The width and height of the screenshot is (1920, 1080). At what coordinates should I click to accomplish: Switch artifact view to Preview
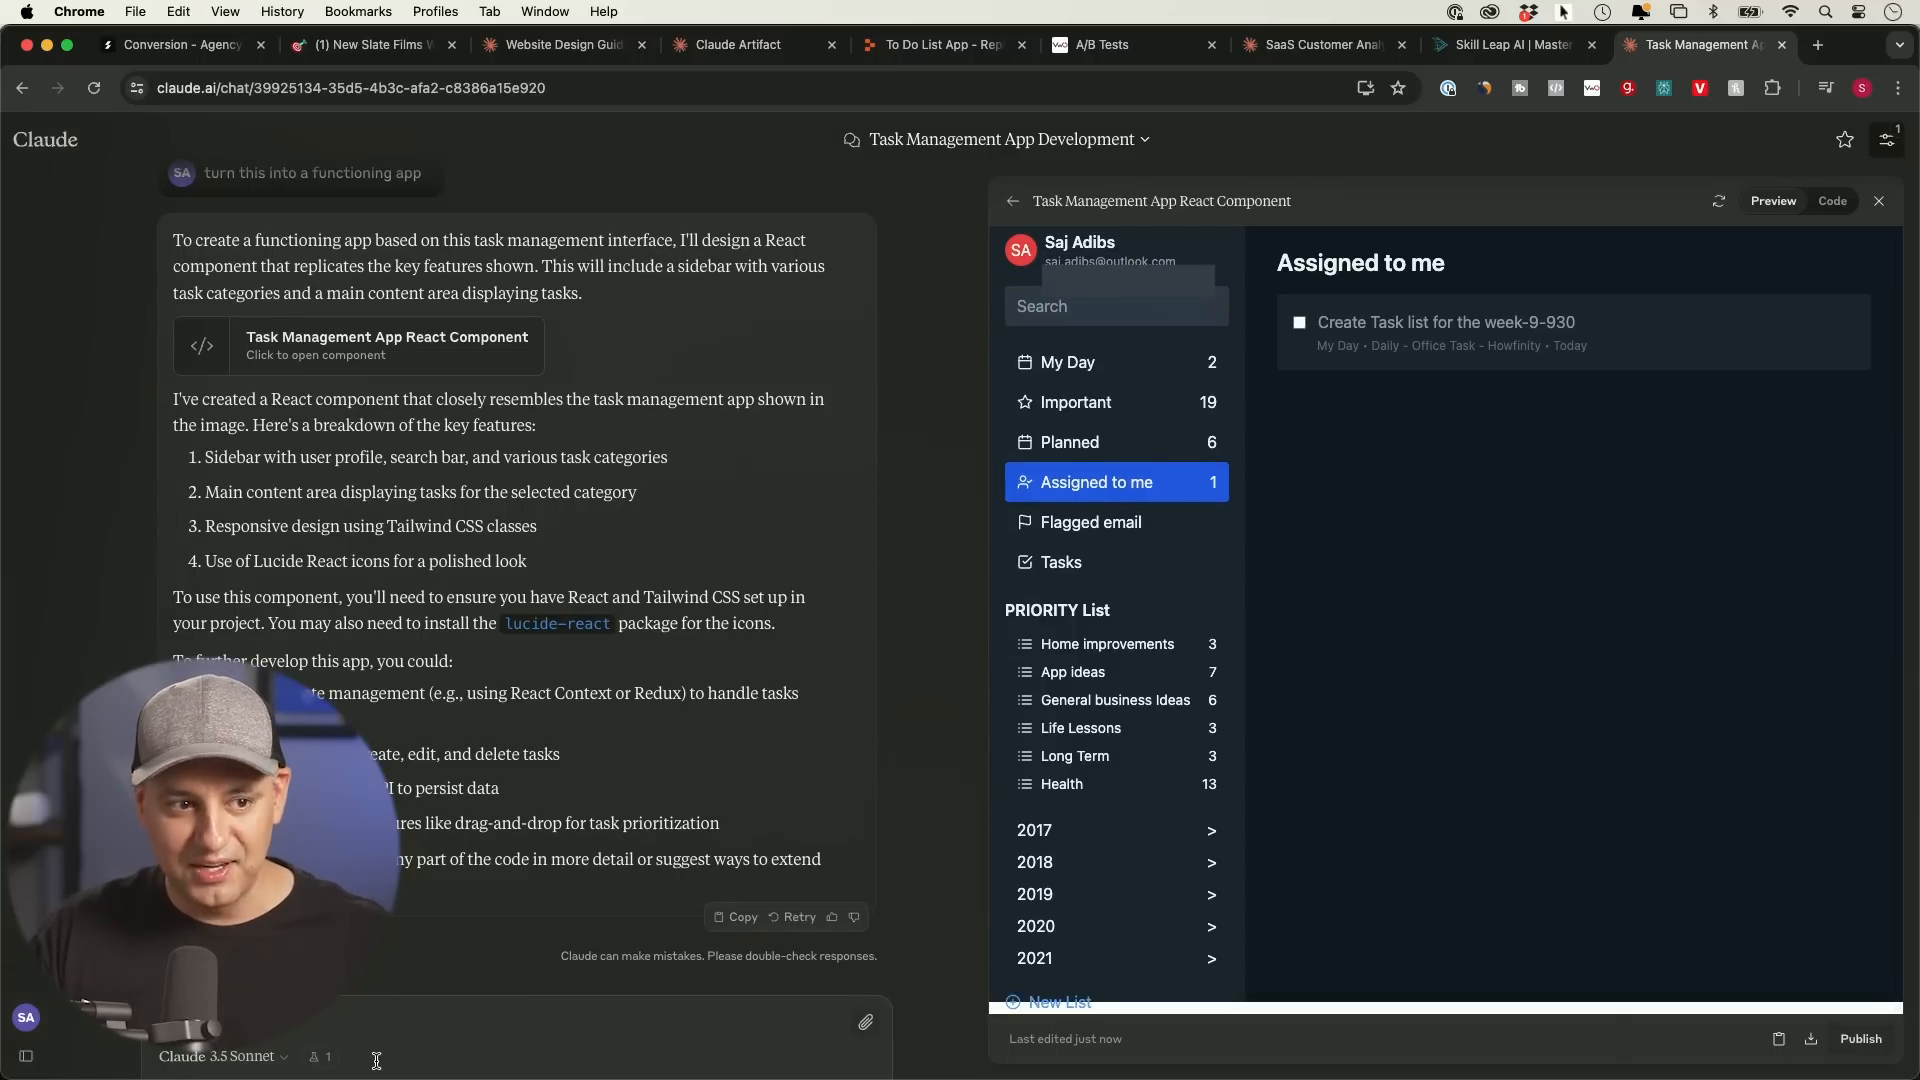point(1773,201)
